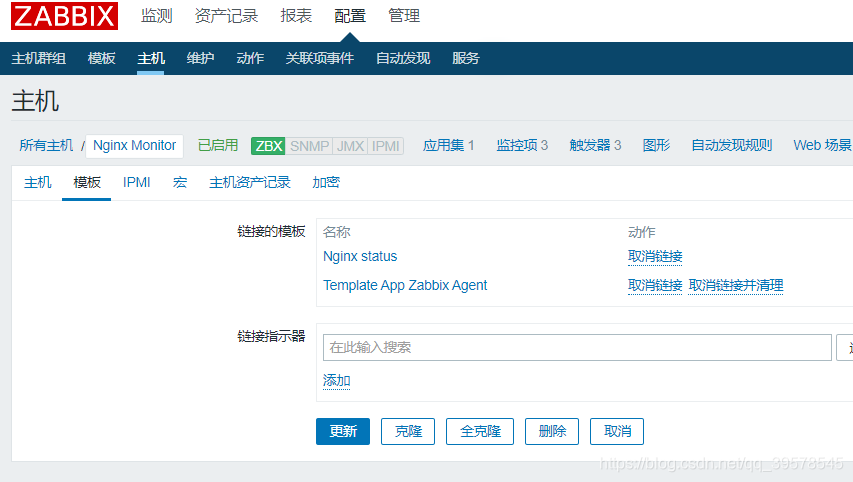Click the 全克隆 button

pos(480,431)
